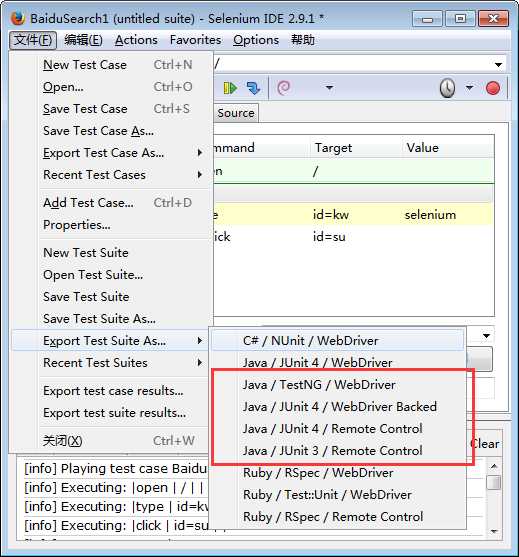Export as C# / NUnit / WebDriver
The height and width of the screenshot is (557, 519).
click(x=337, y=341)
